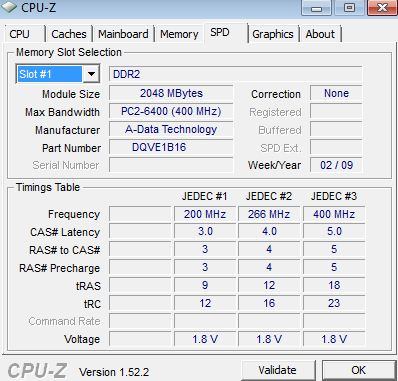Click the 266 MHz frequency cell
The image size is (398, 381).
coord(269,214)
